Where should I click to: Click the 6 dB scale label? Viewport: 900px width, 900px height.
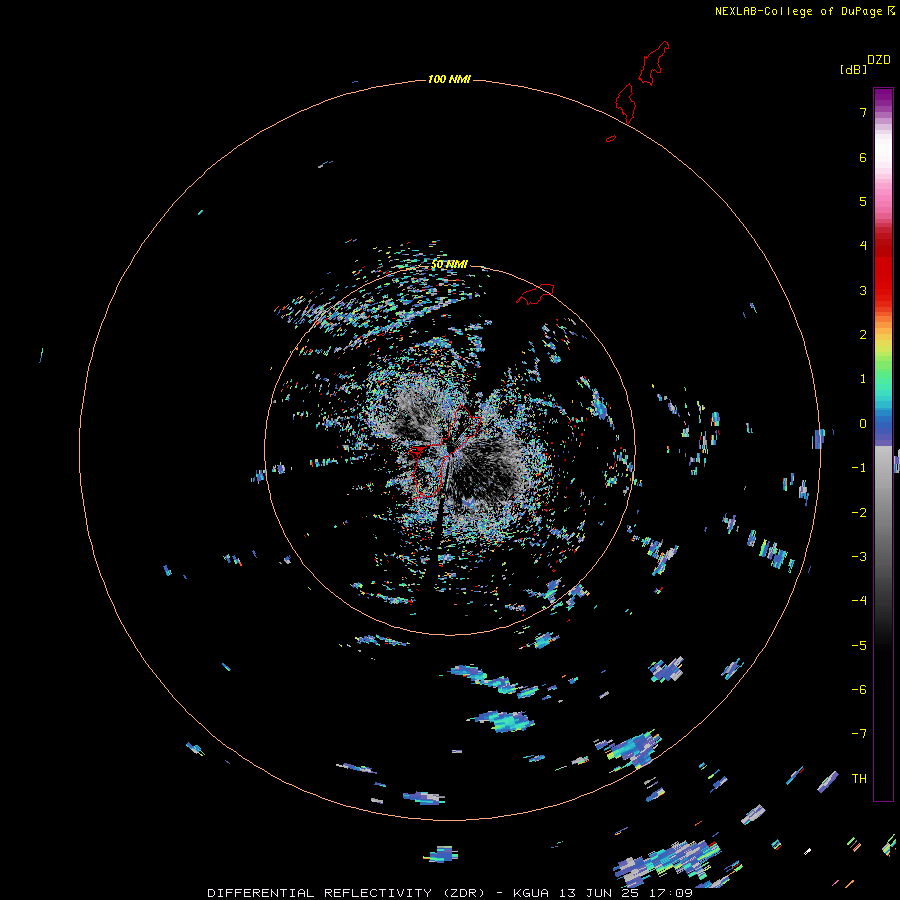(863, 158)
